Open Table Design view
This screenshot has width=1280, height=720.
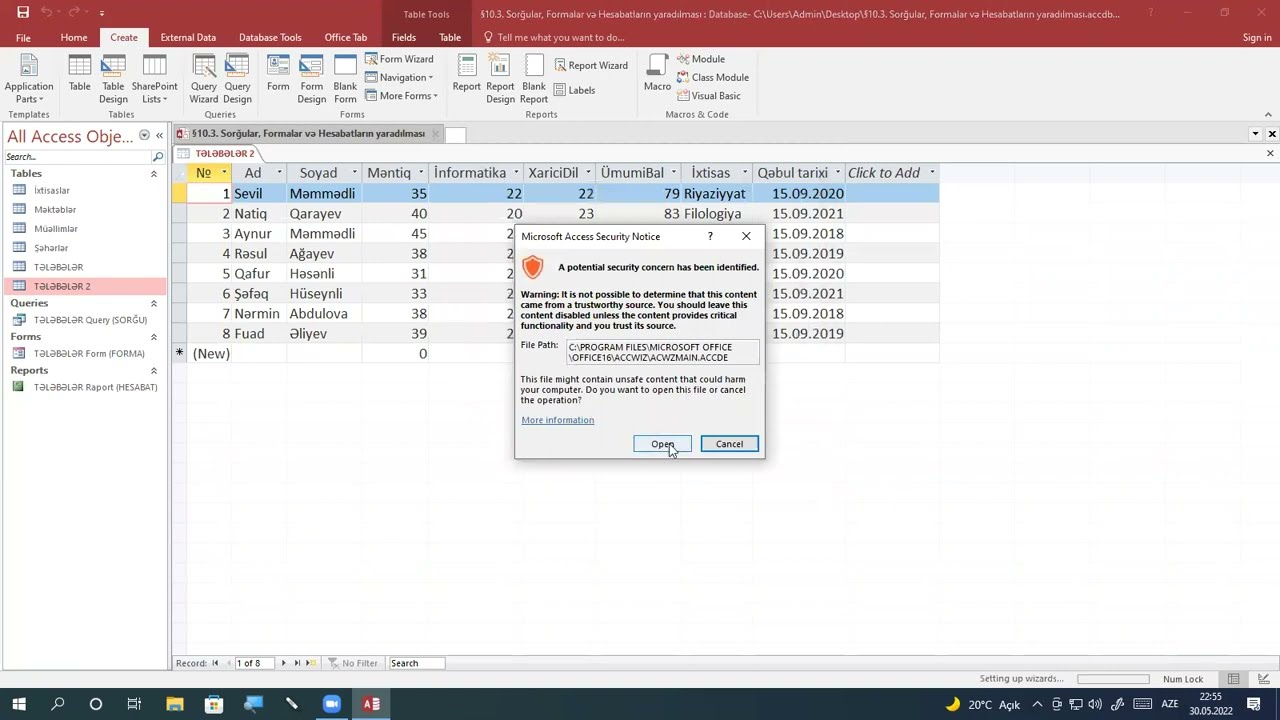pyautogui.click(x=113, y=78)
